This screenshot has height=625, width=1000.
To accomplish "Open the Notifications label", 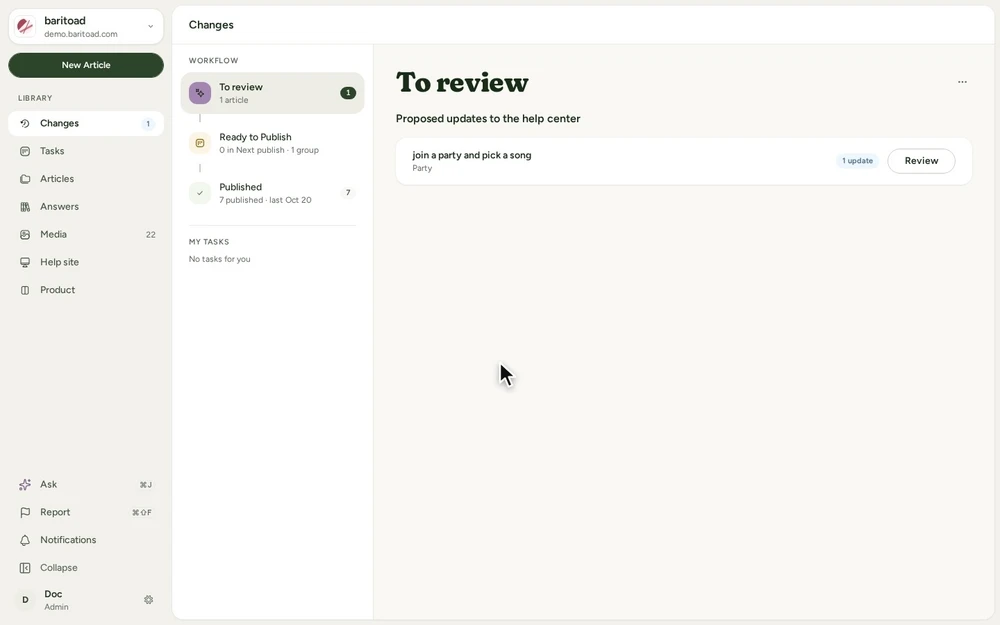I will 68,540.
